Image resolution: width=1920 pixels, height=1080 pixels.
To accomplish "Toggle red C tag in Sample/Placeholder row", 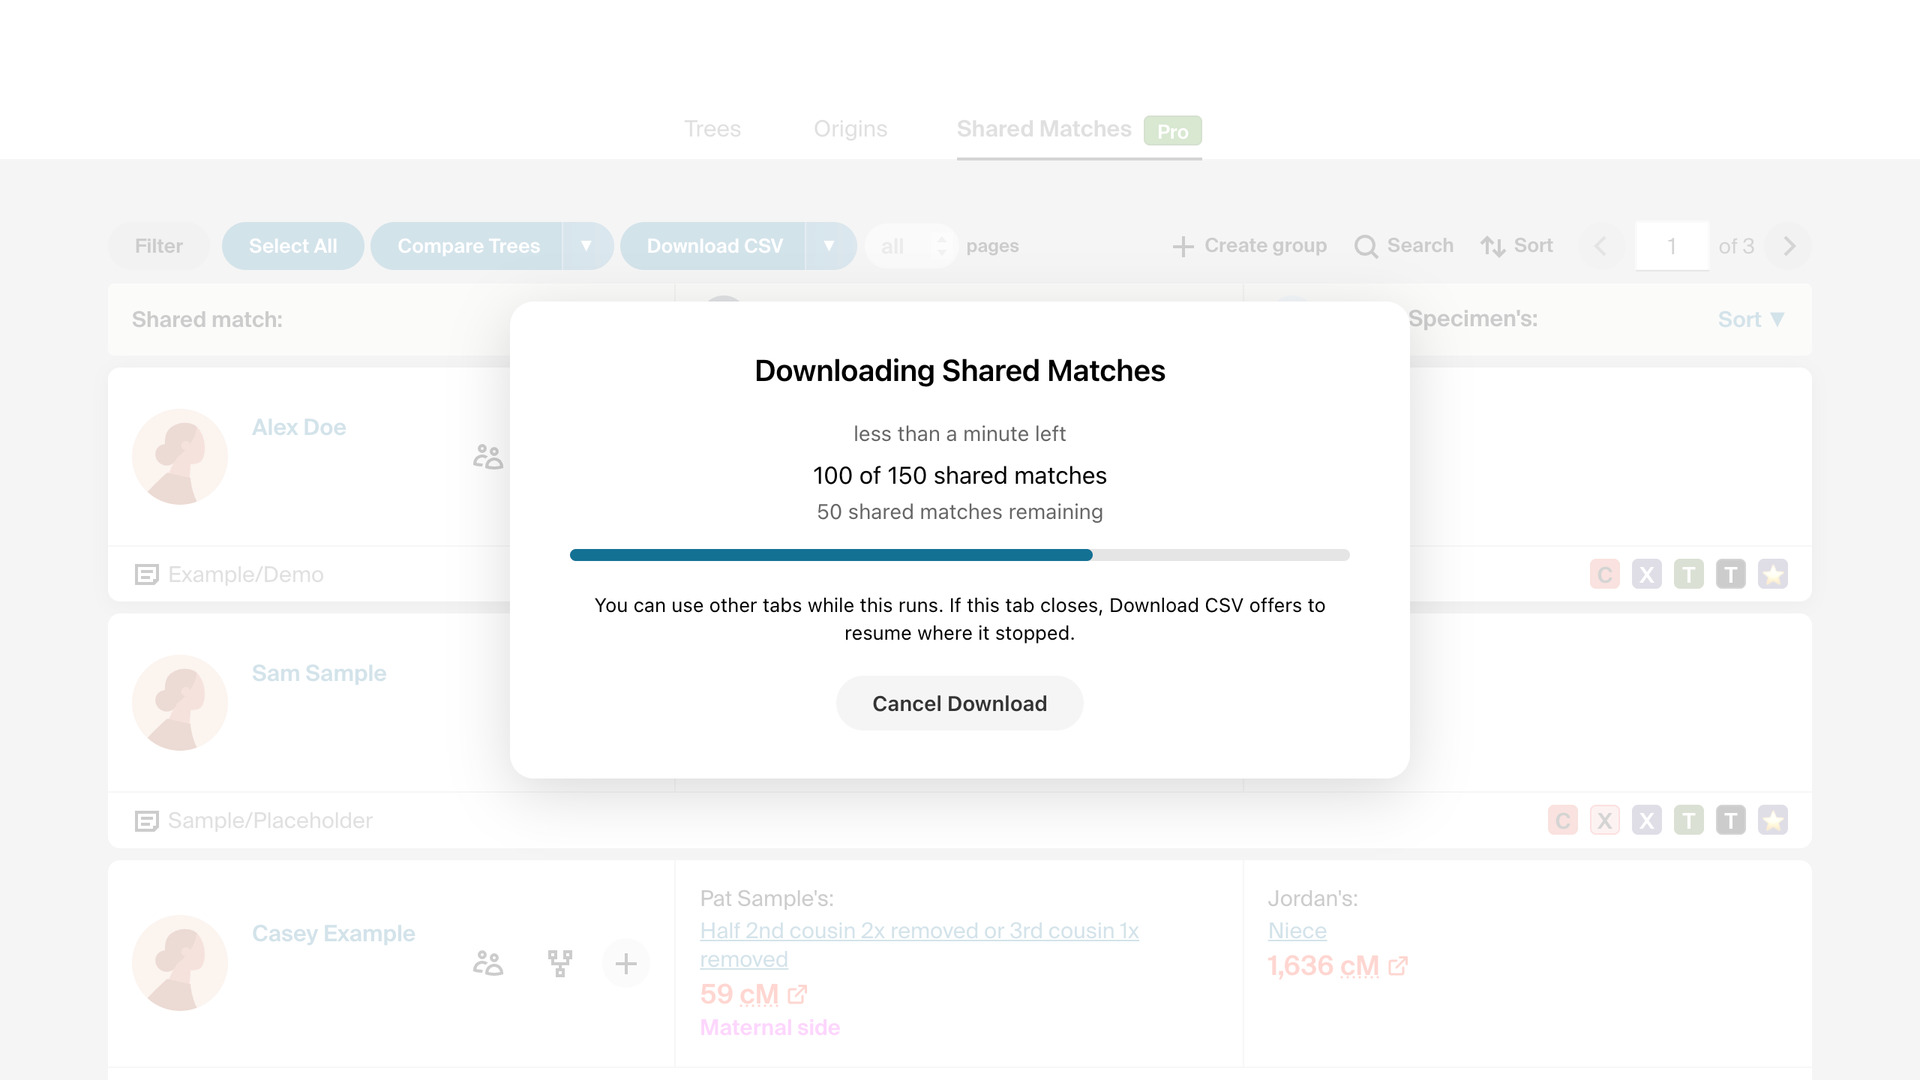I will coord(1563,820).
